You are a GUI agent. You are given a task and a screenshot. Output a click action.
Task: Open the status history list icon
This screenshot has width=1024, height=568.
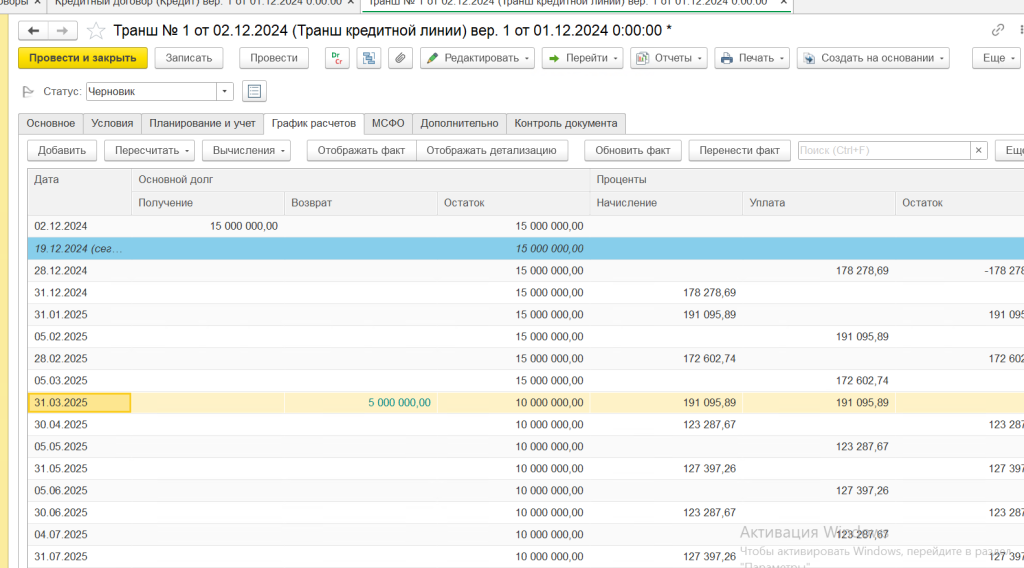254,91
